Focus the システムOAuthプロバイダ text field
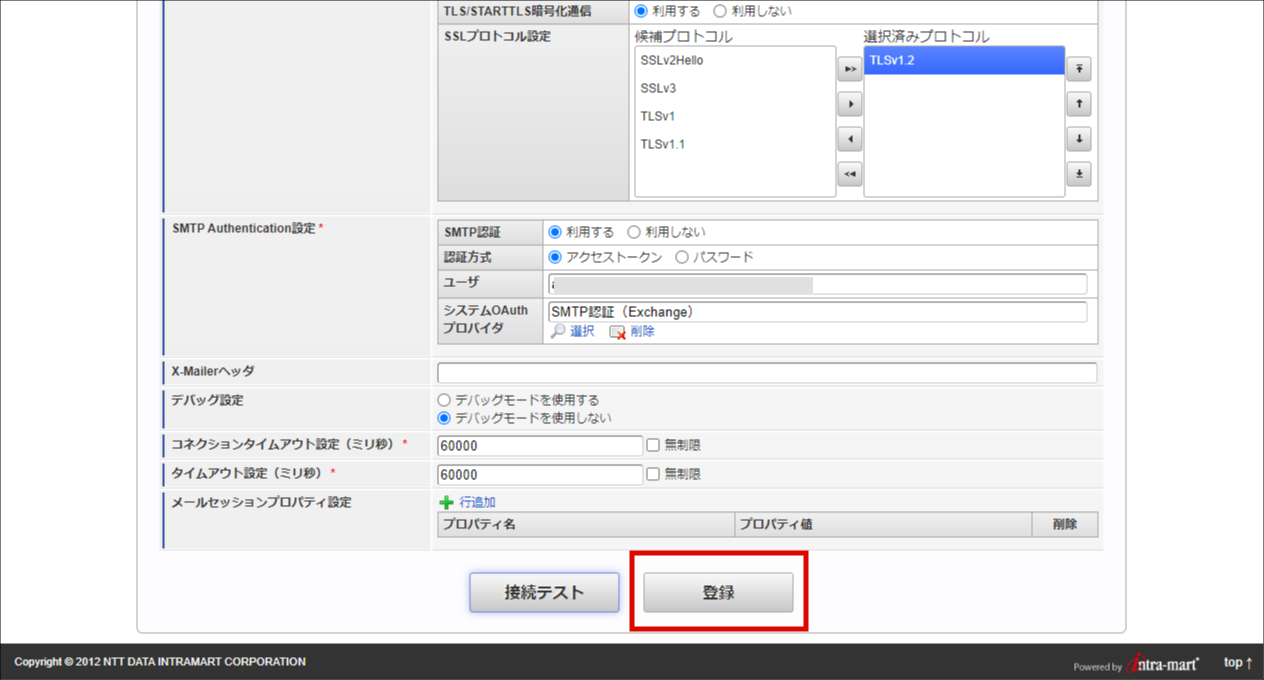Screen dimensions: 1264x680 [817, 312]
